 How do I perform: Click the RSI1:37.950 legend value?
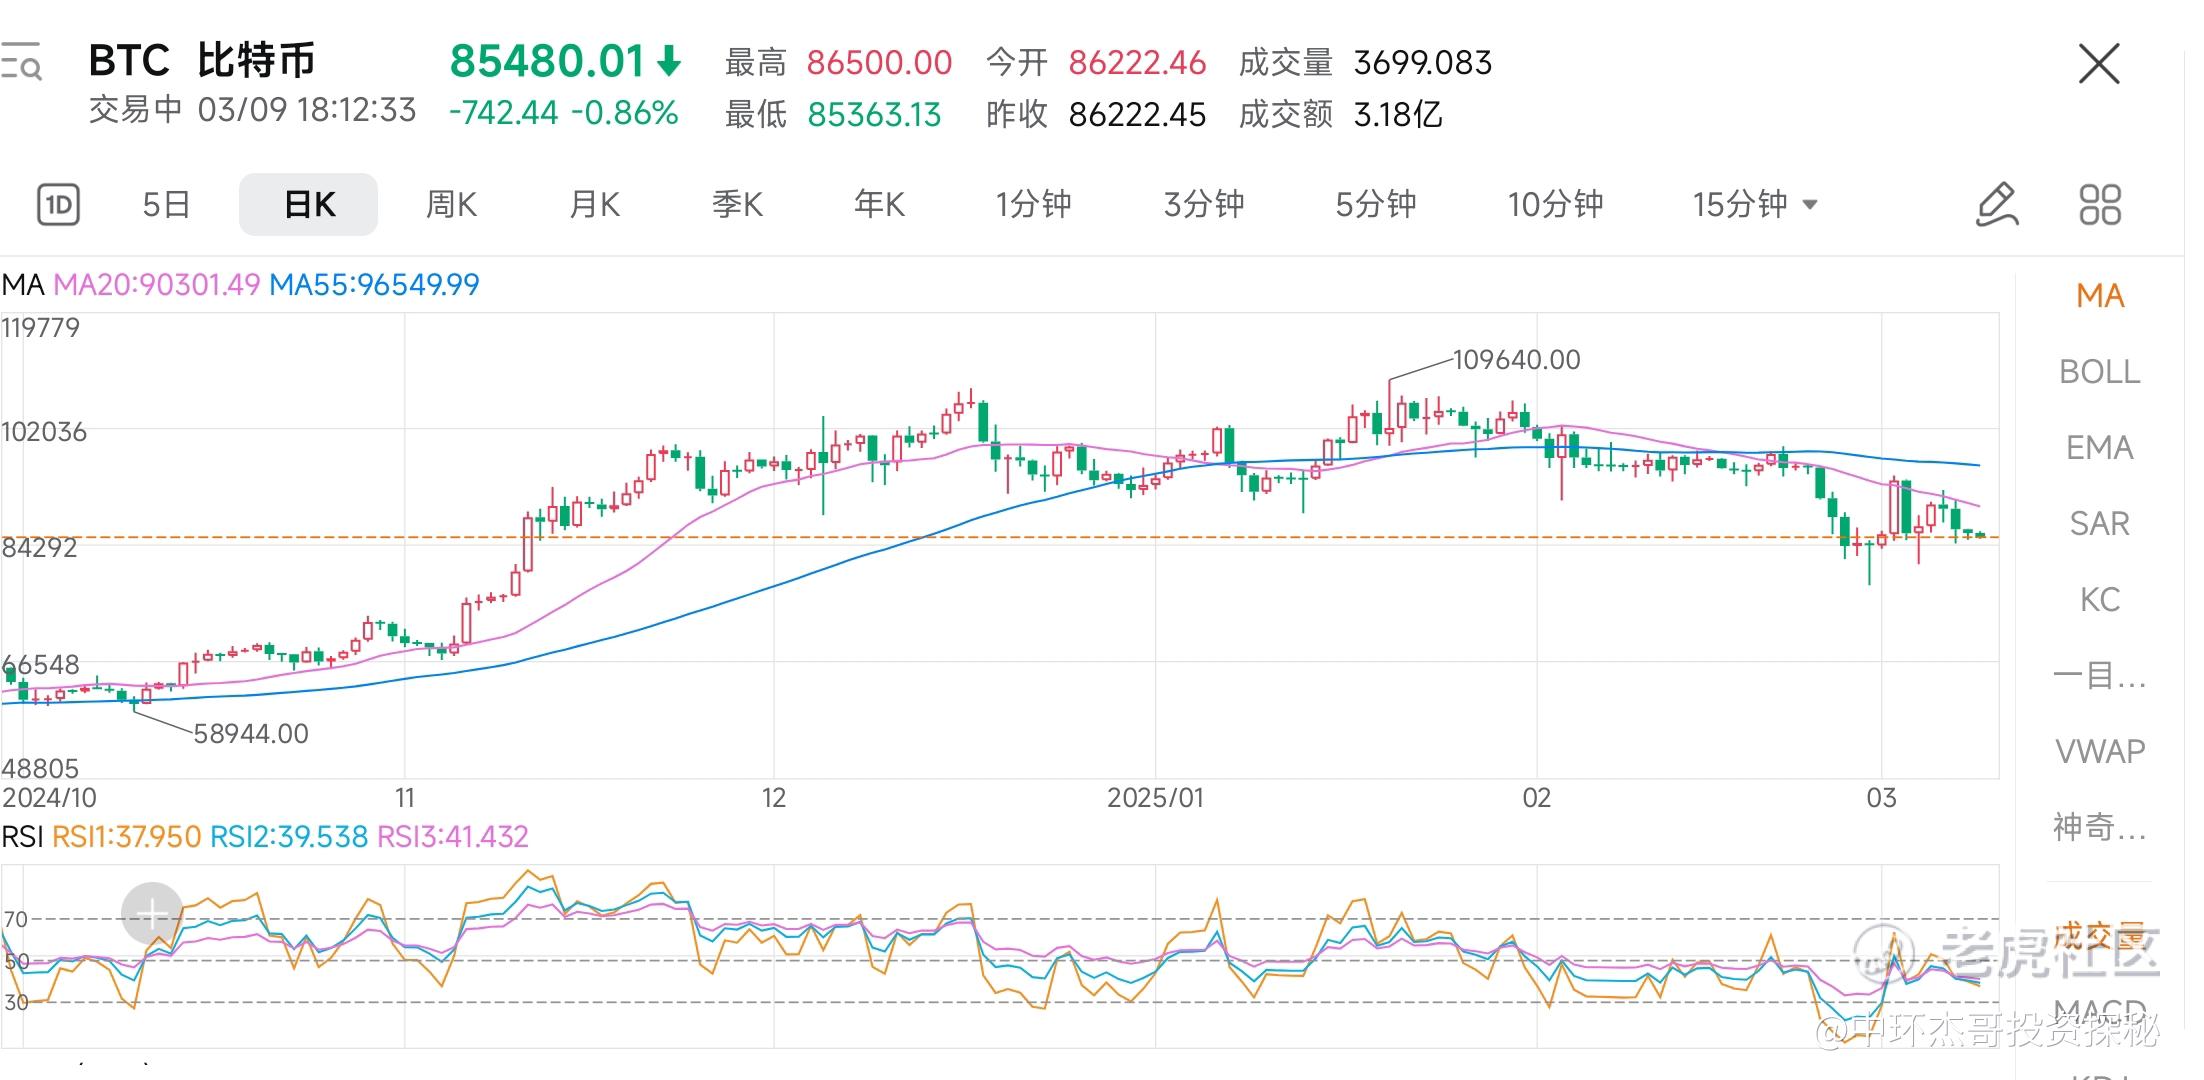coord(127,837)
